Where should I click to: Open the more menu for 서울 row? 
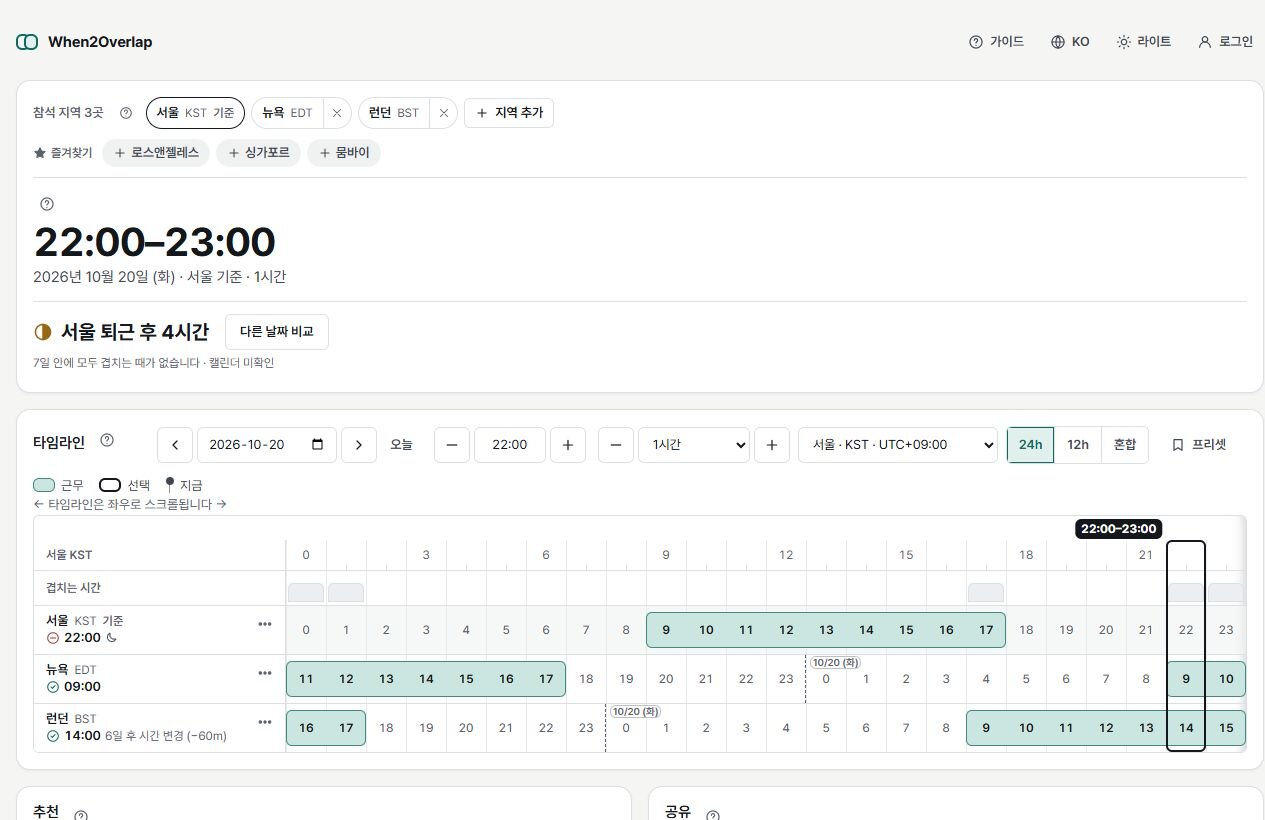pyautogui.click(x=265, y=624)
